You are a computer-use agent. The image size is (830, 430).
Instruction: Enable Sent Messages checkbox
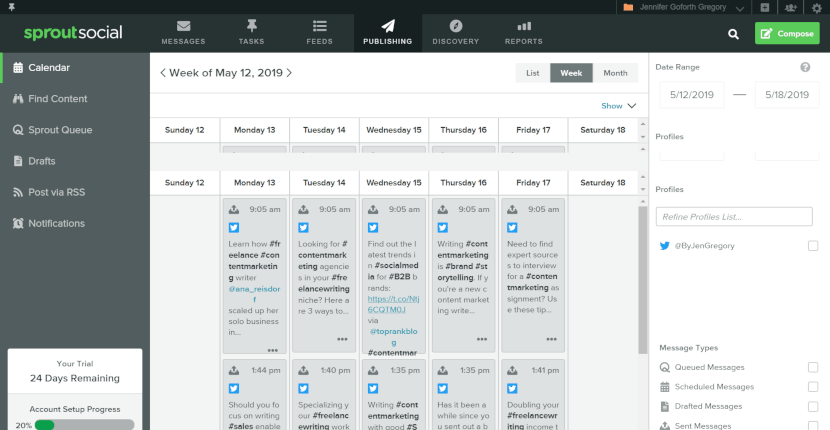pyautogui.click(x=813, y=425)
